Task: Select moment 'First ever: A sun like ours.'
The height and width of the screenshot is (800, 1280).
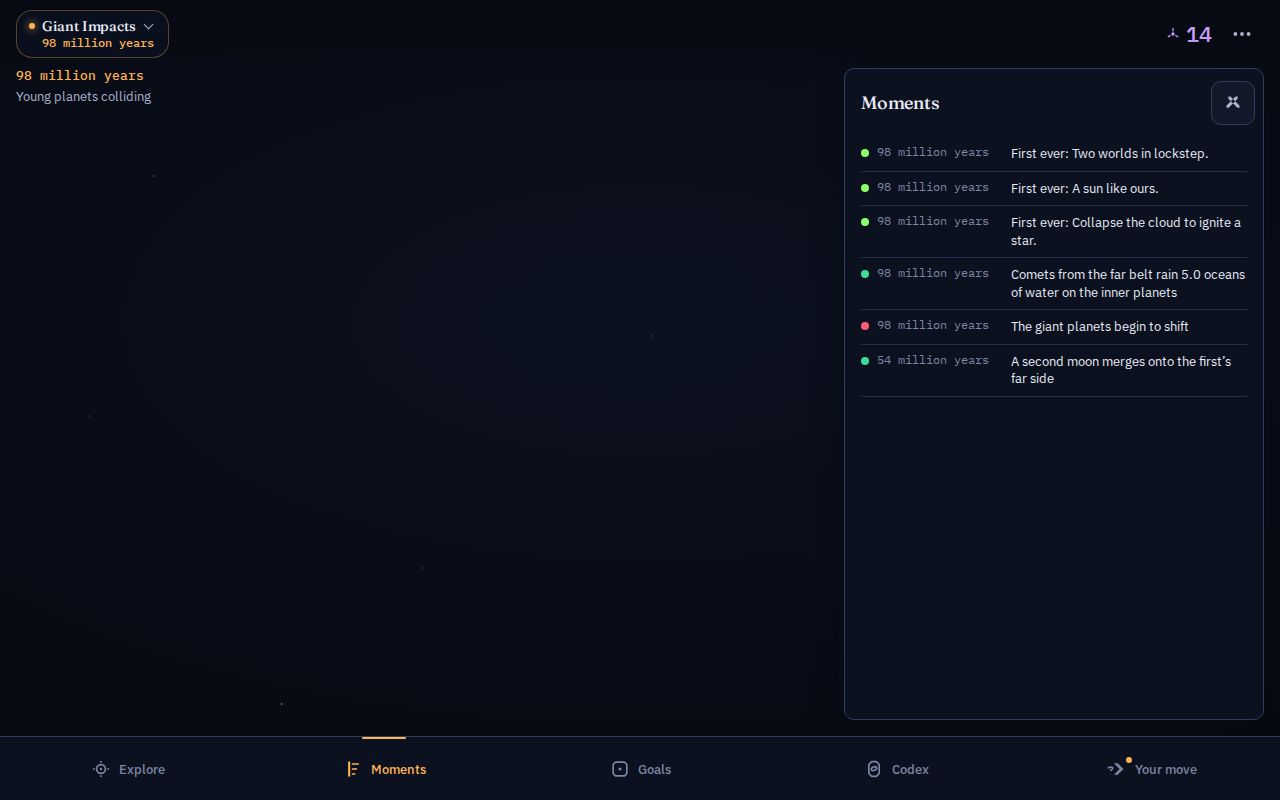Action: pyautogui.click(x=1054, y=188)
